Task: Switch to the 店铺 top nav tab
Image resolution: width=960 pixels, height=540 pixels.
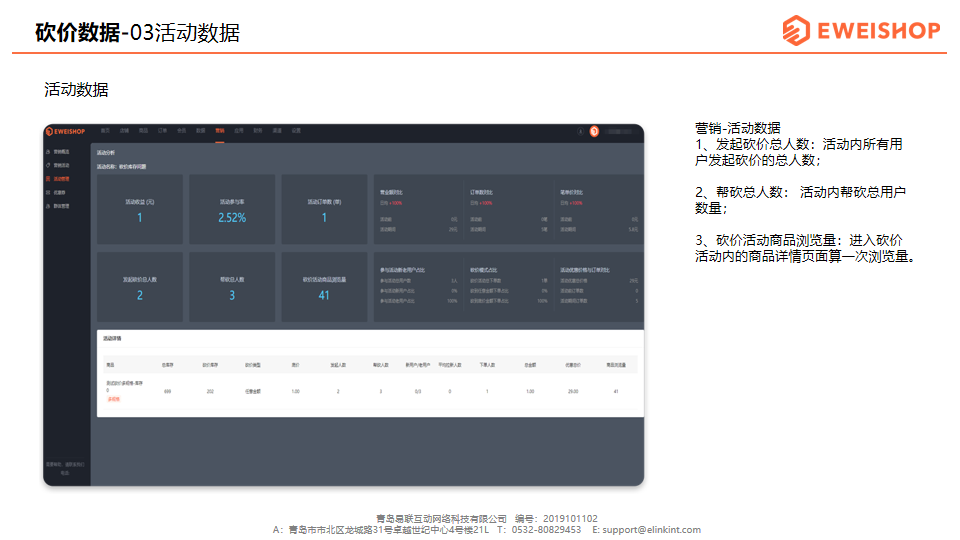Action: [124, 131]
